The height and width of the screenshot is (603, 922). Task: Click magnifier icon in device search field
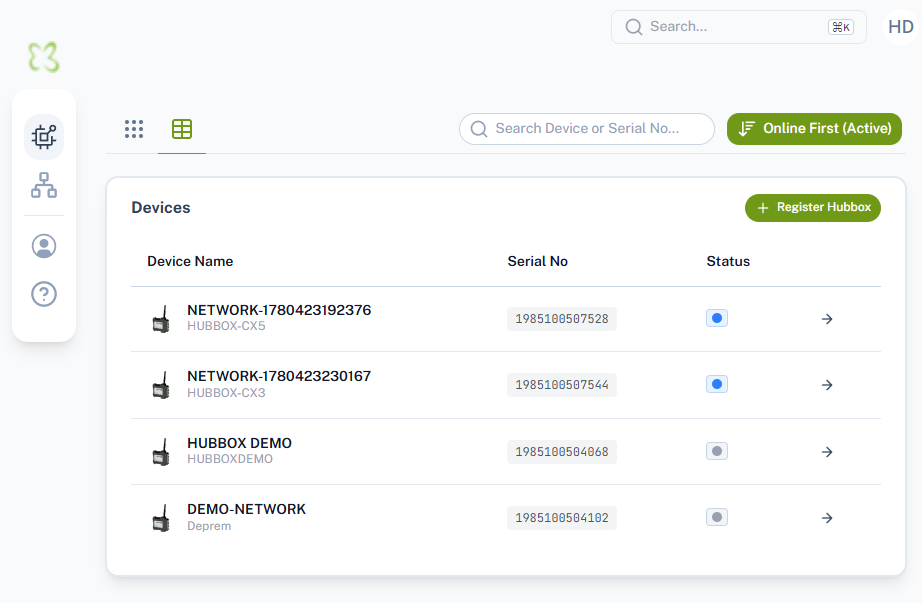479,129
